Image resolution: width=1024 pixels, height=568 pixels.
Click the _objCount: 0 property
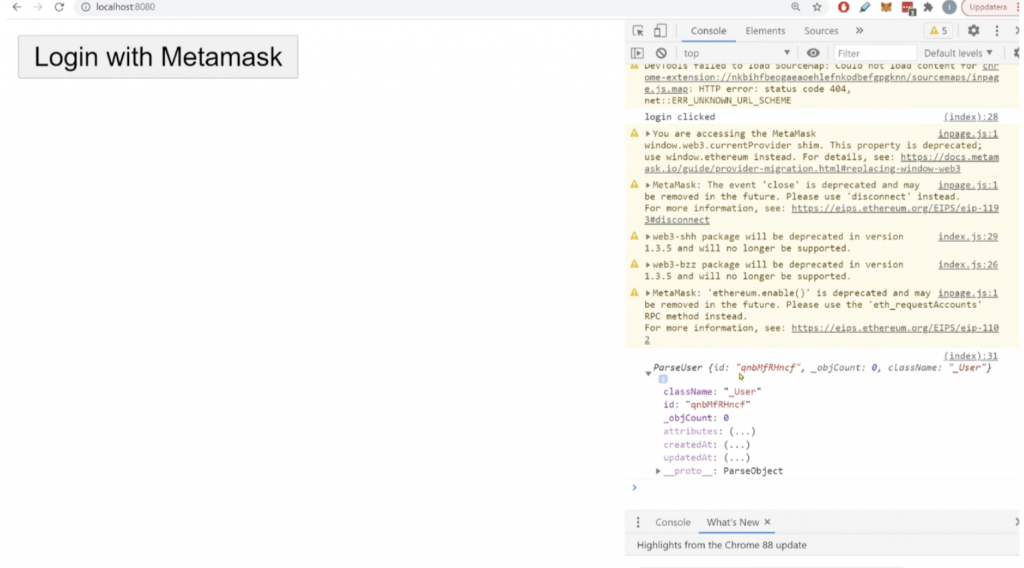point(696,418)
